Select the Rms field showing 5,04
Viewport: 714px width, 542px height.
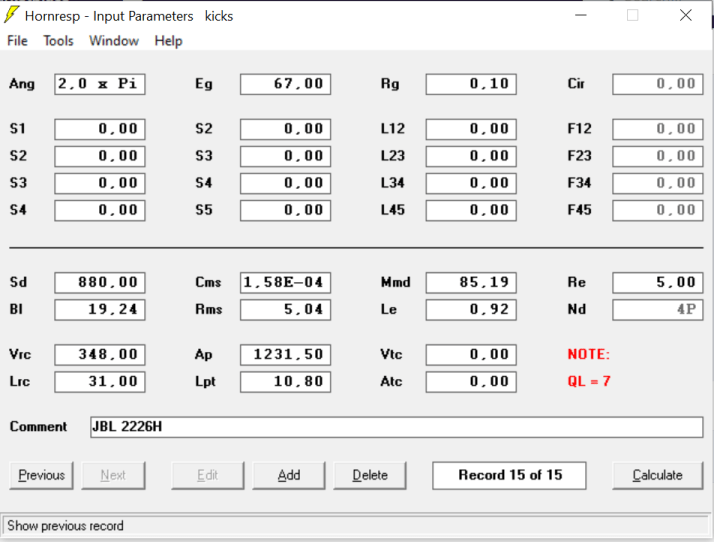(286, 310)
